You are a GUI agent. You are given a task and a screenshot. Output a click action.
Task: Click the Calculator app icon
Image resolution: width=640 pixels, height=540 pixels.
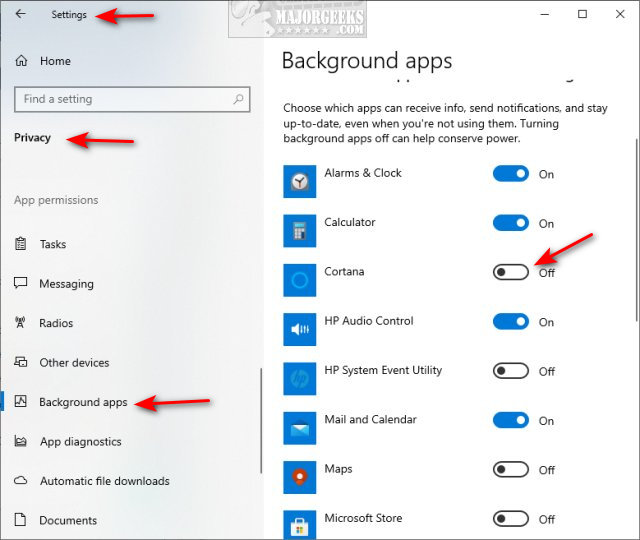[300, 231]
